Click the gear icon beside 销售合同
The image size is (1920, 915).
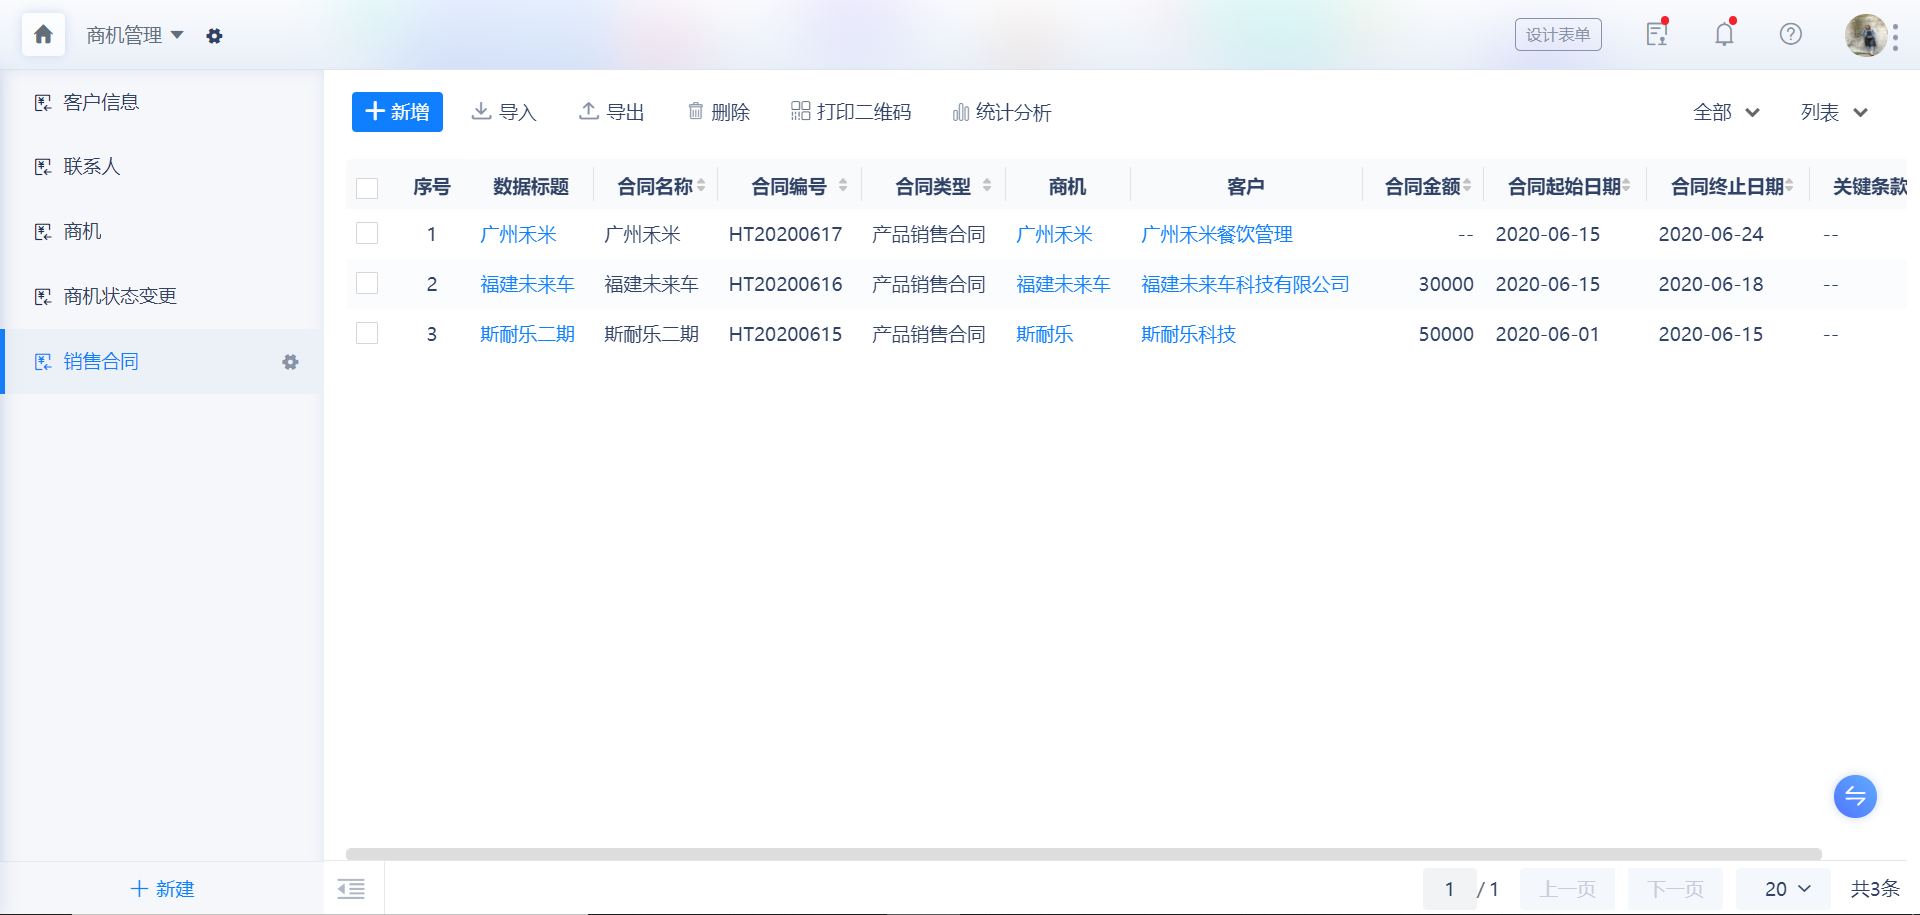click(x=290, y=362)
